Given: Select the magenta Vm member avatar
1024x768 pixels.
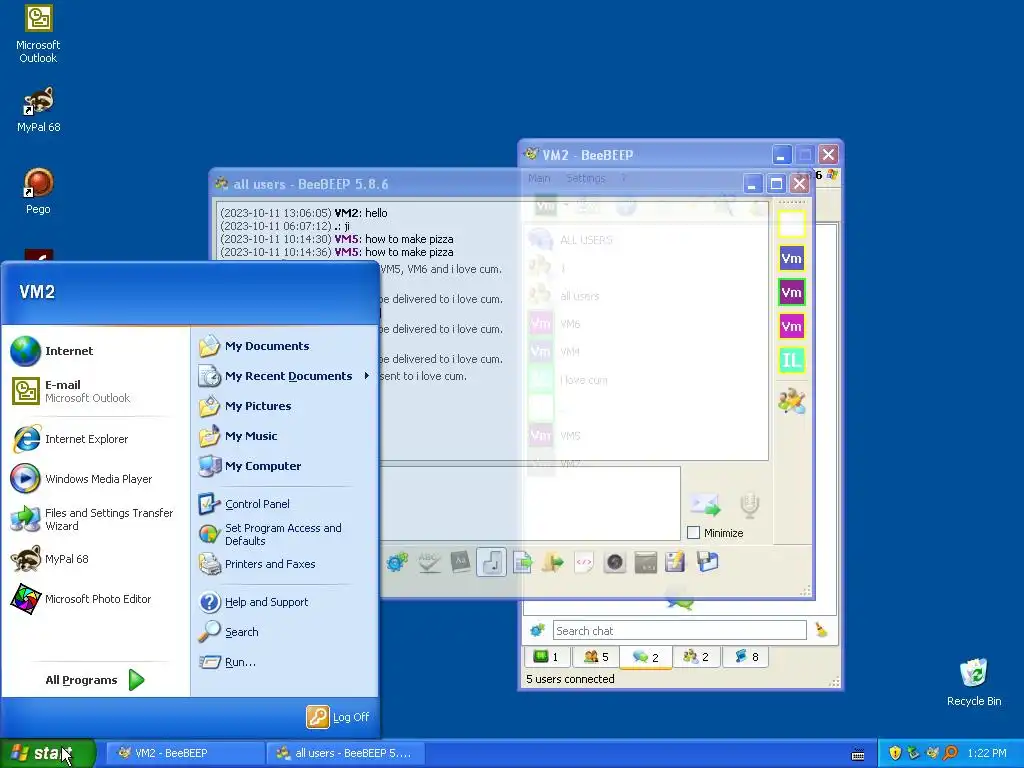Looking at the screenshot, I should click(x=792, y=326).
